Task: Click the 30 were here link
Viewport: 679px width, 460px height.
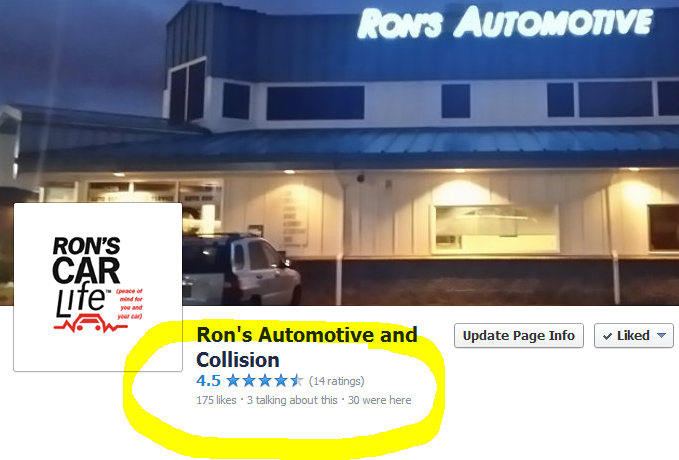Action: point(379,400)
